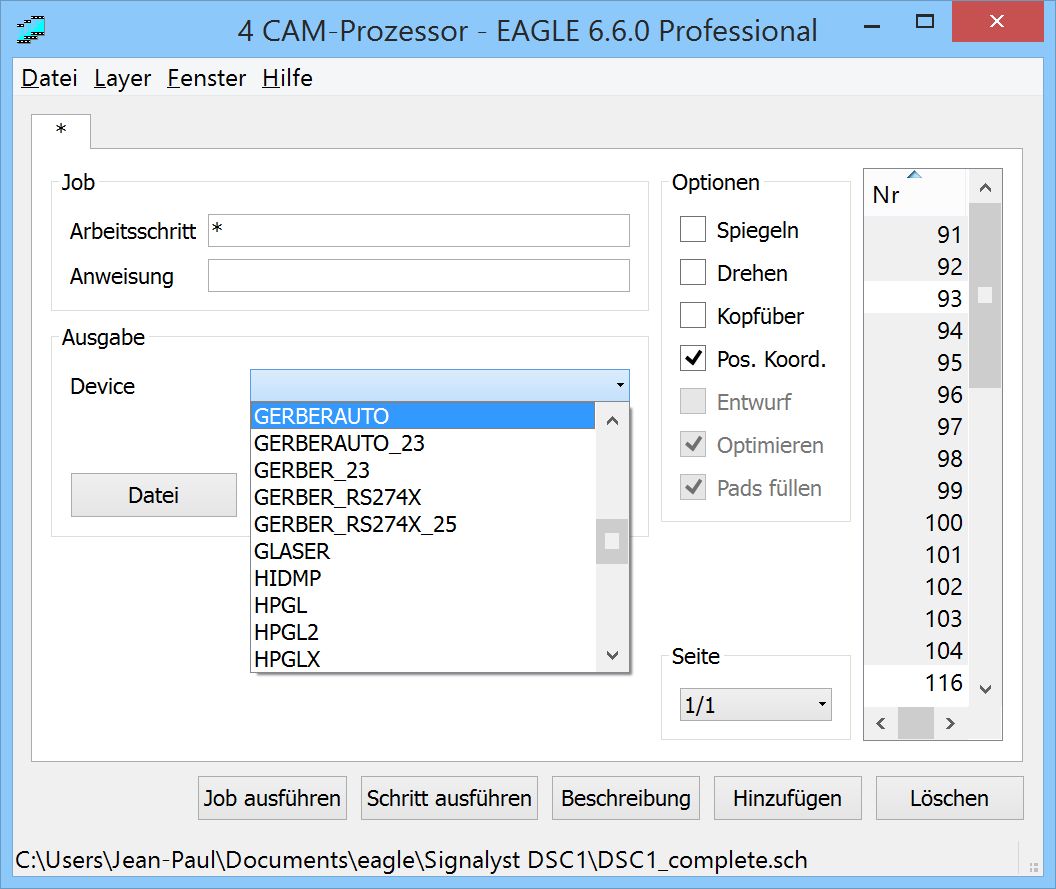Select the asterisk job tab
1056x889 pixels.
61,130
